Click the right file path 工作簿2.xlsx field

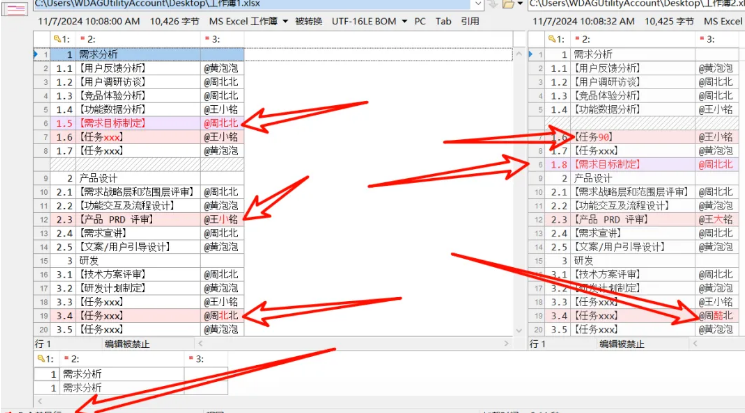(x=638, y=5)
